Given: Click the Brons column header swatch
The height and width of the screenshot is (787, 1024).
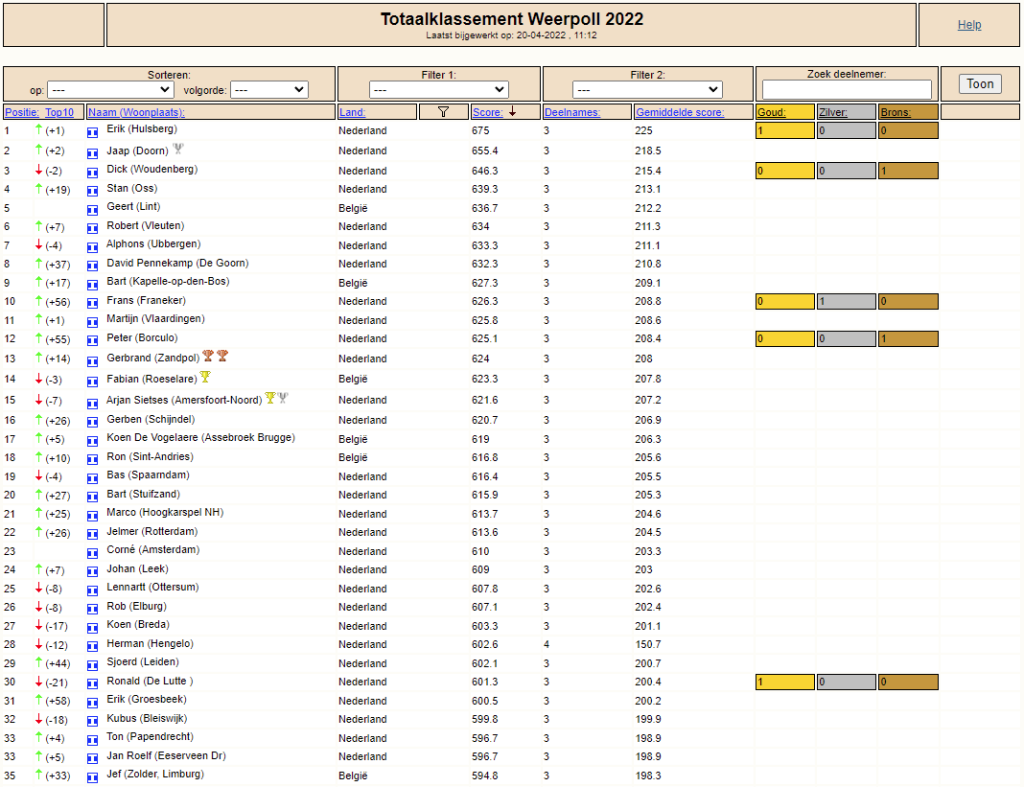Looking at the screenshot, I should click(908, 112).
